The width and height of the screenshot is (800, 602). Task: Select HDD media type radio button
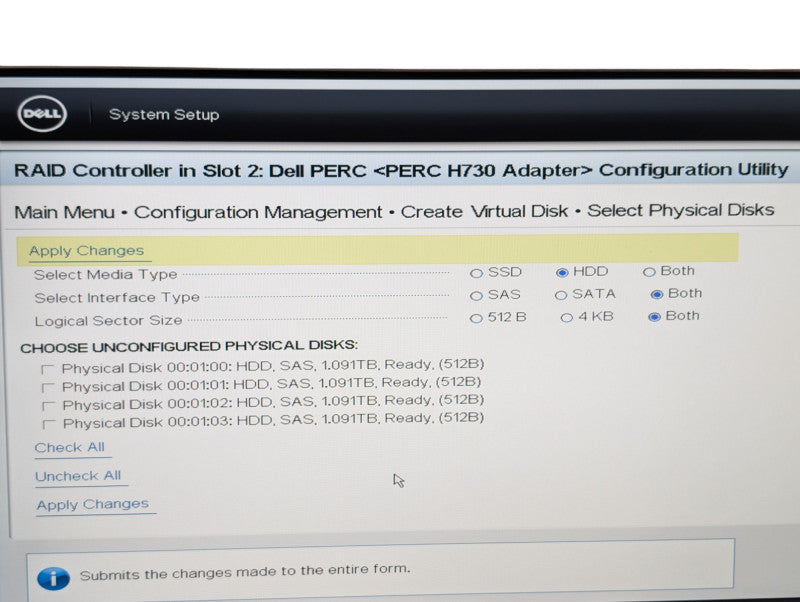[x=562, y=273]
